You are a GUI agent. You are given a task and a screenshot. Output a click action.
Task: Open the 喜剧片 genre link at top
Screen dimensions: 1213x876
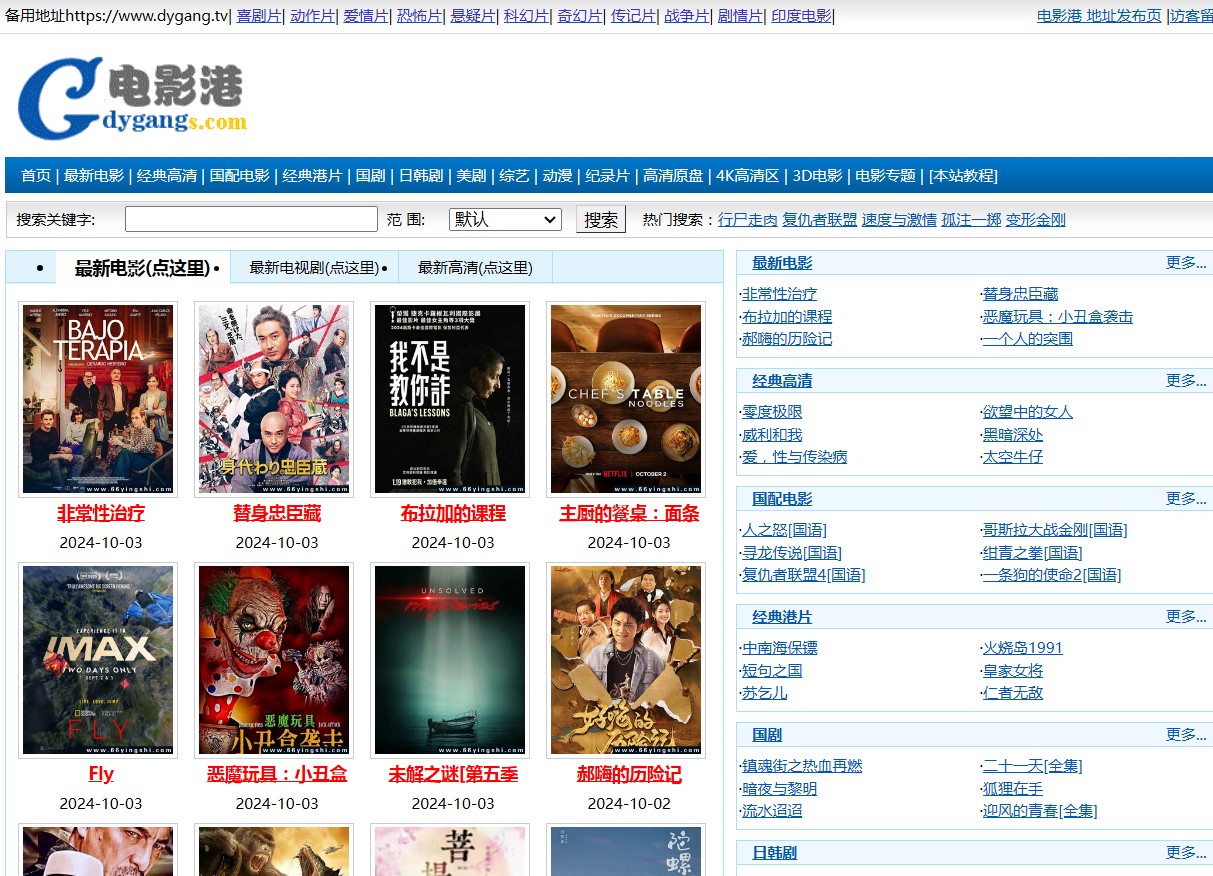(259, 16)
